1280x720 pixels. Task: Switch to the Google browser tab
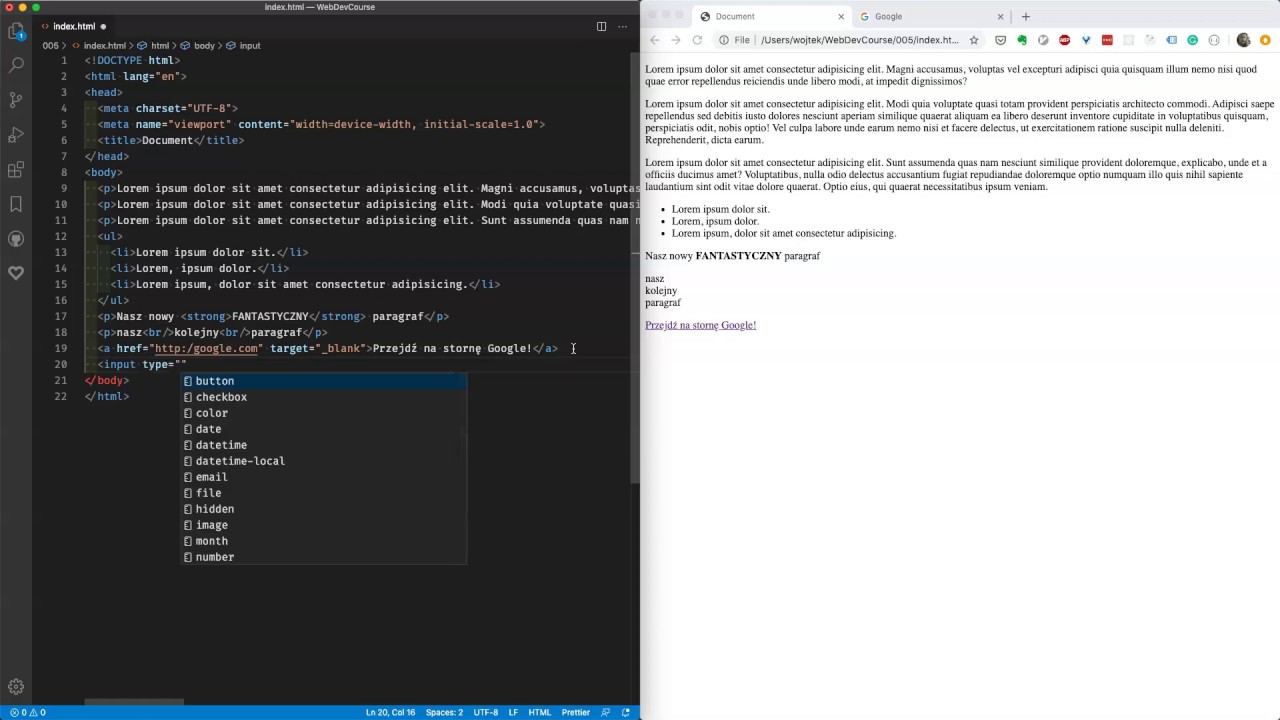(930, 16)
